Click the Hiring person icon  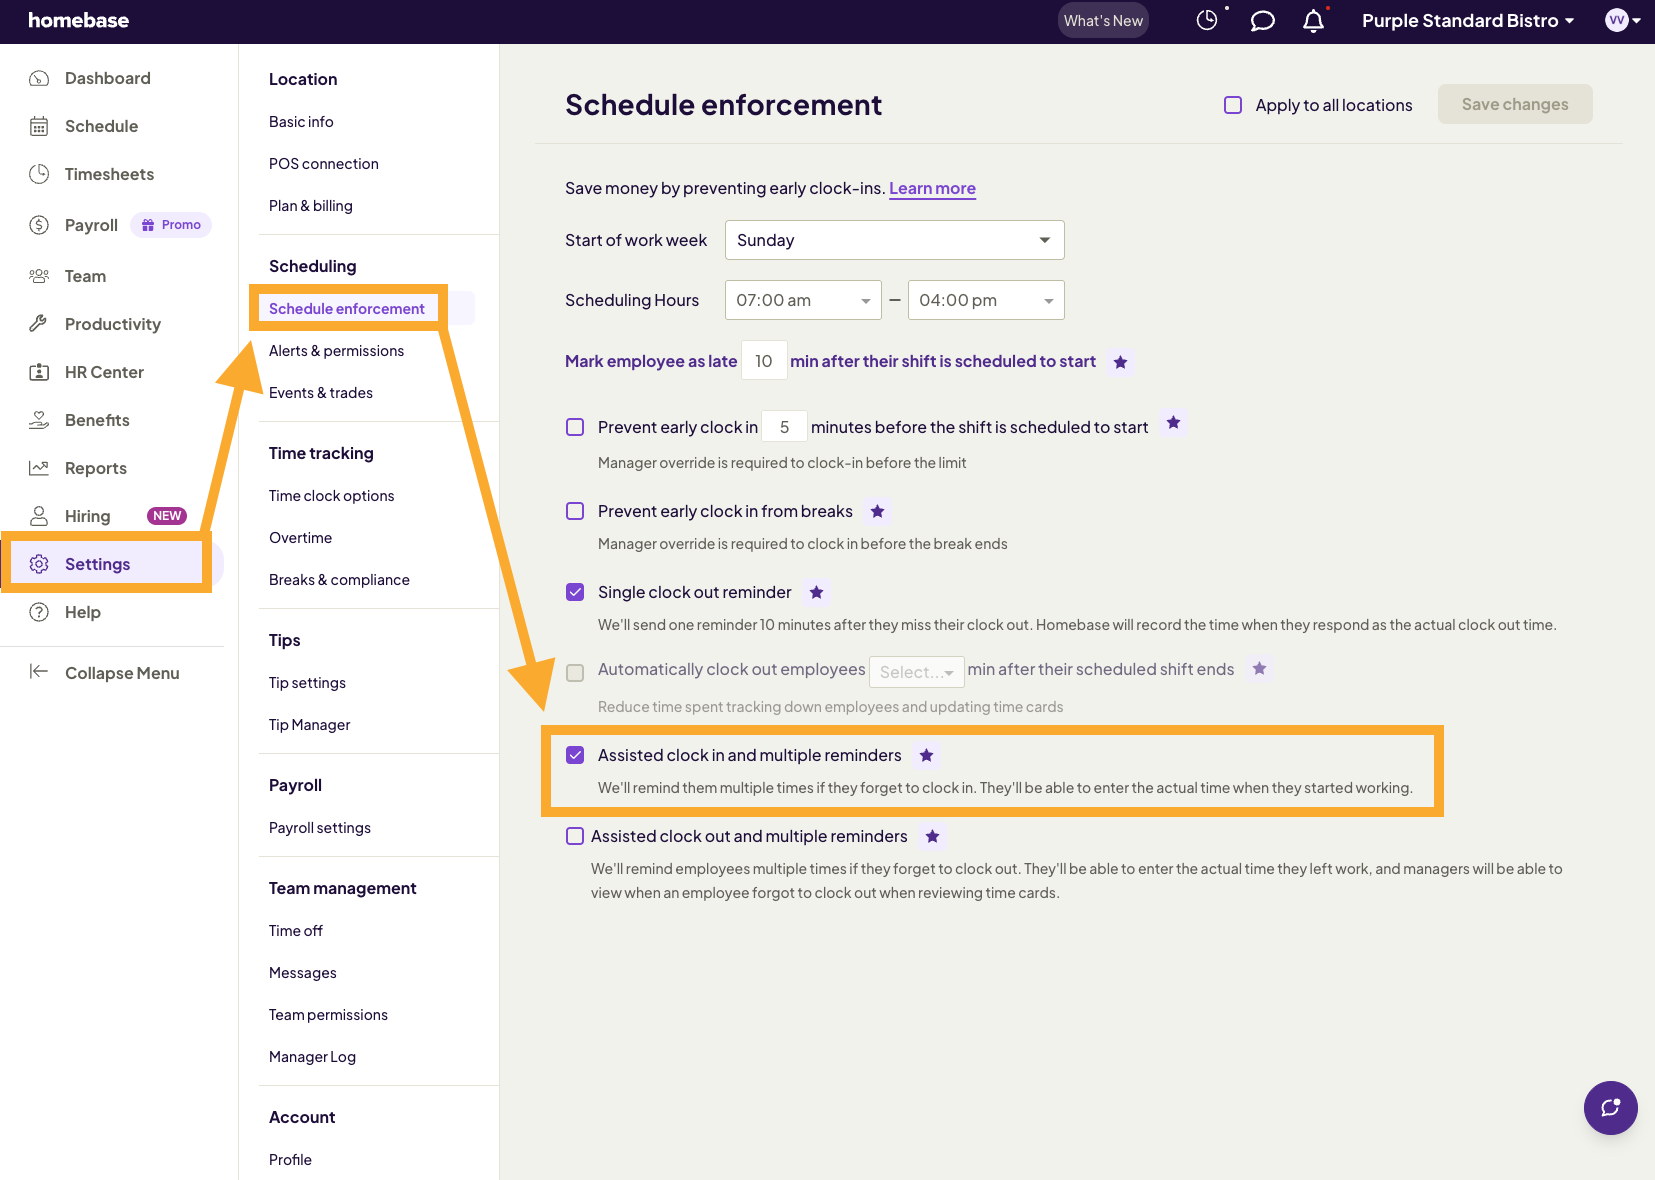[x=39, y=516]
